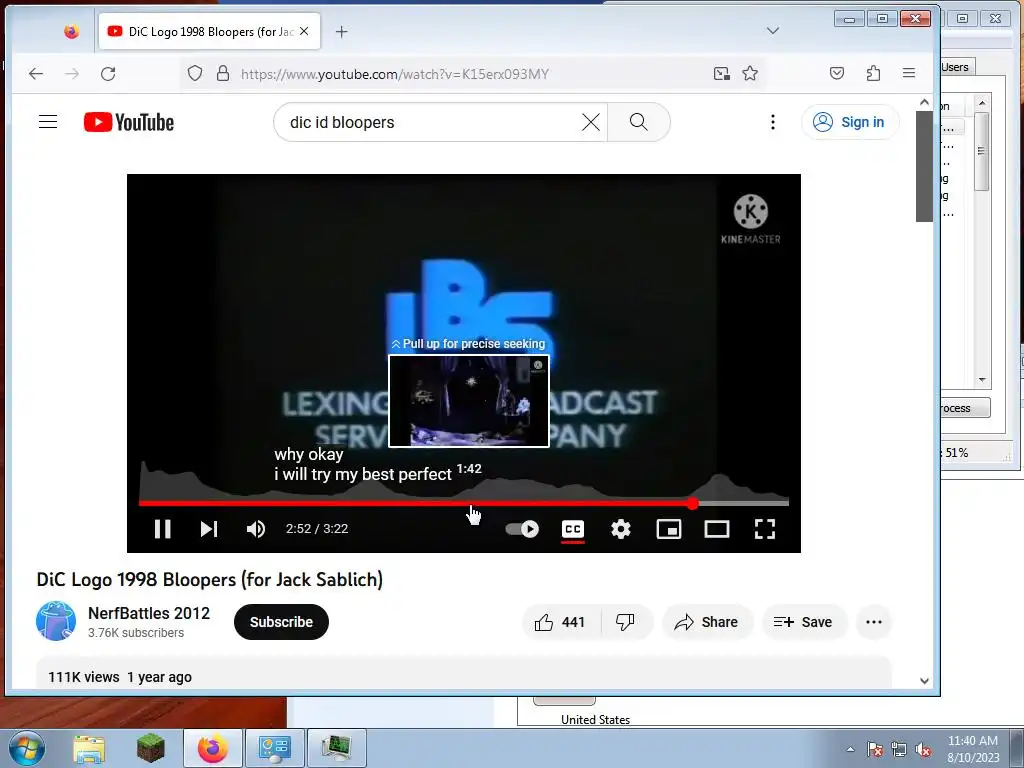Click the Firefox taskbar button
The width and height of the screenshot is (1024, 768).
point(212,748)
